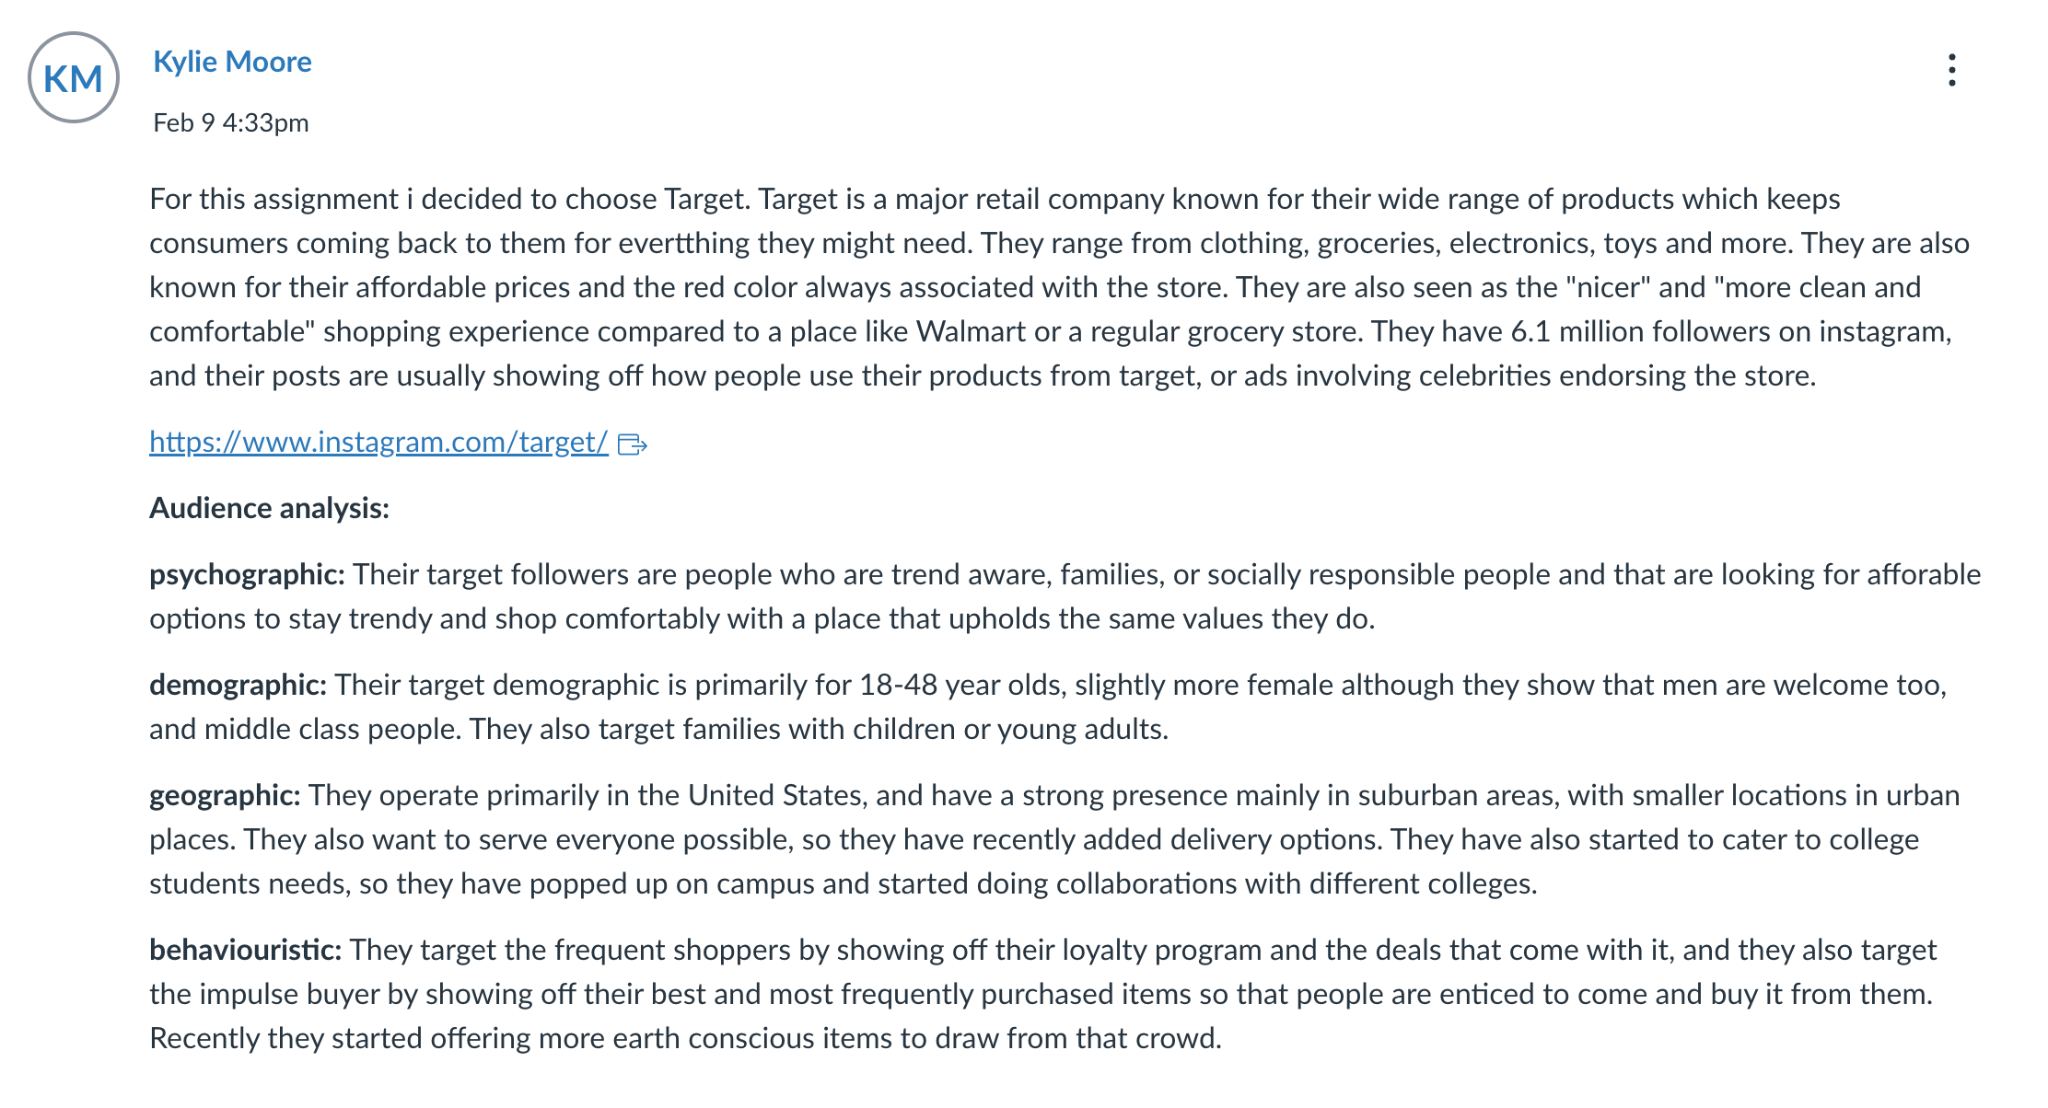This screenshot has width=2048, height=1108.
Task: Open Kylie Moore's profile name link
Action: (232, 62)
